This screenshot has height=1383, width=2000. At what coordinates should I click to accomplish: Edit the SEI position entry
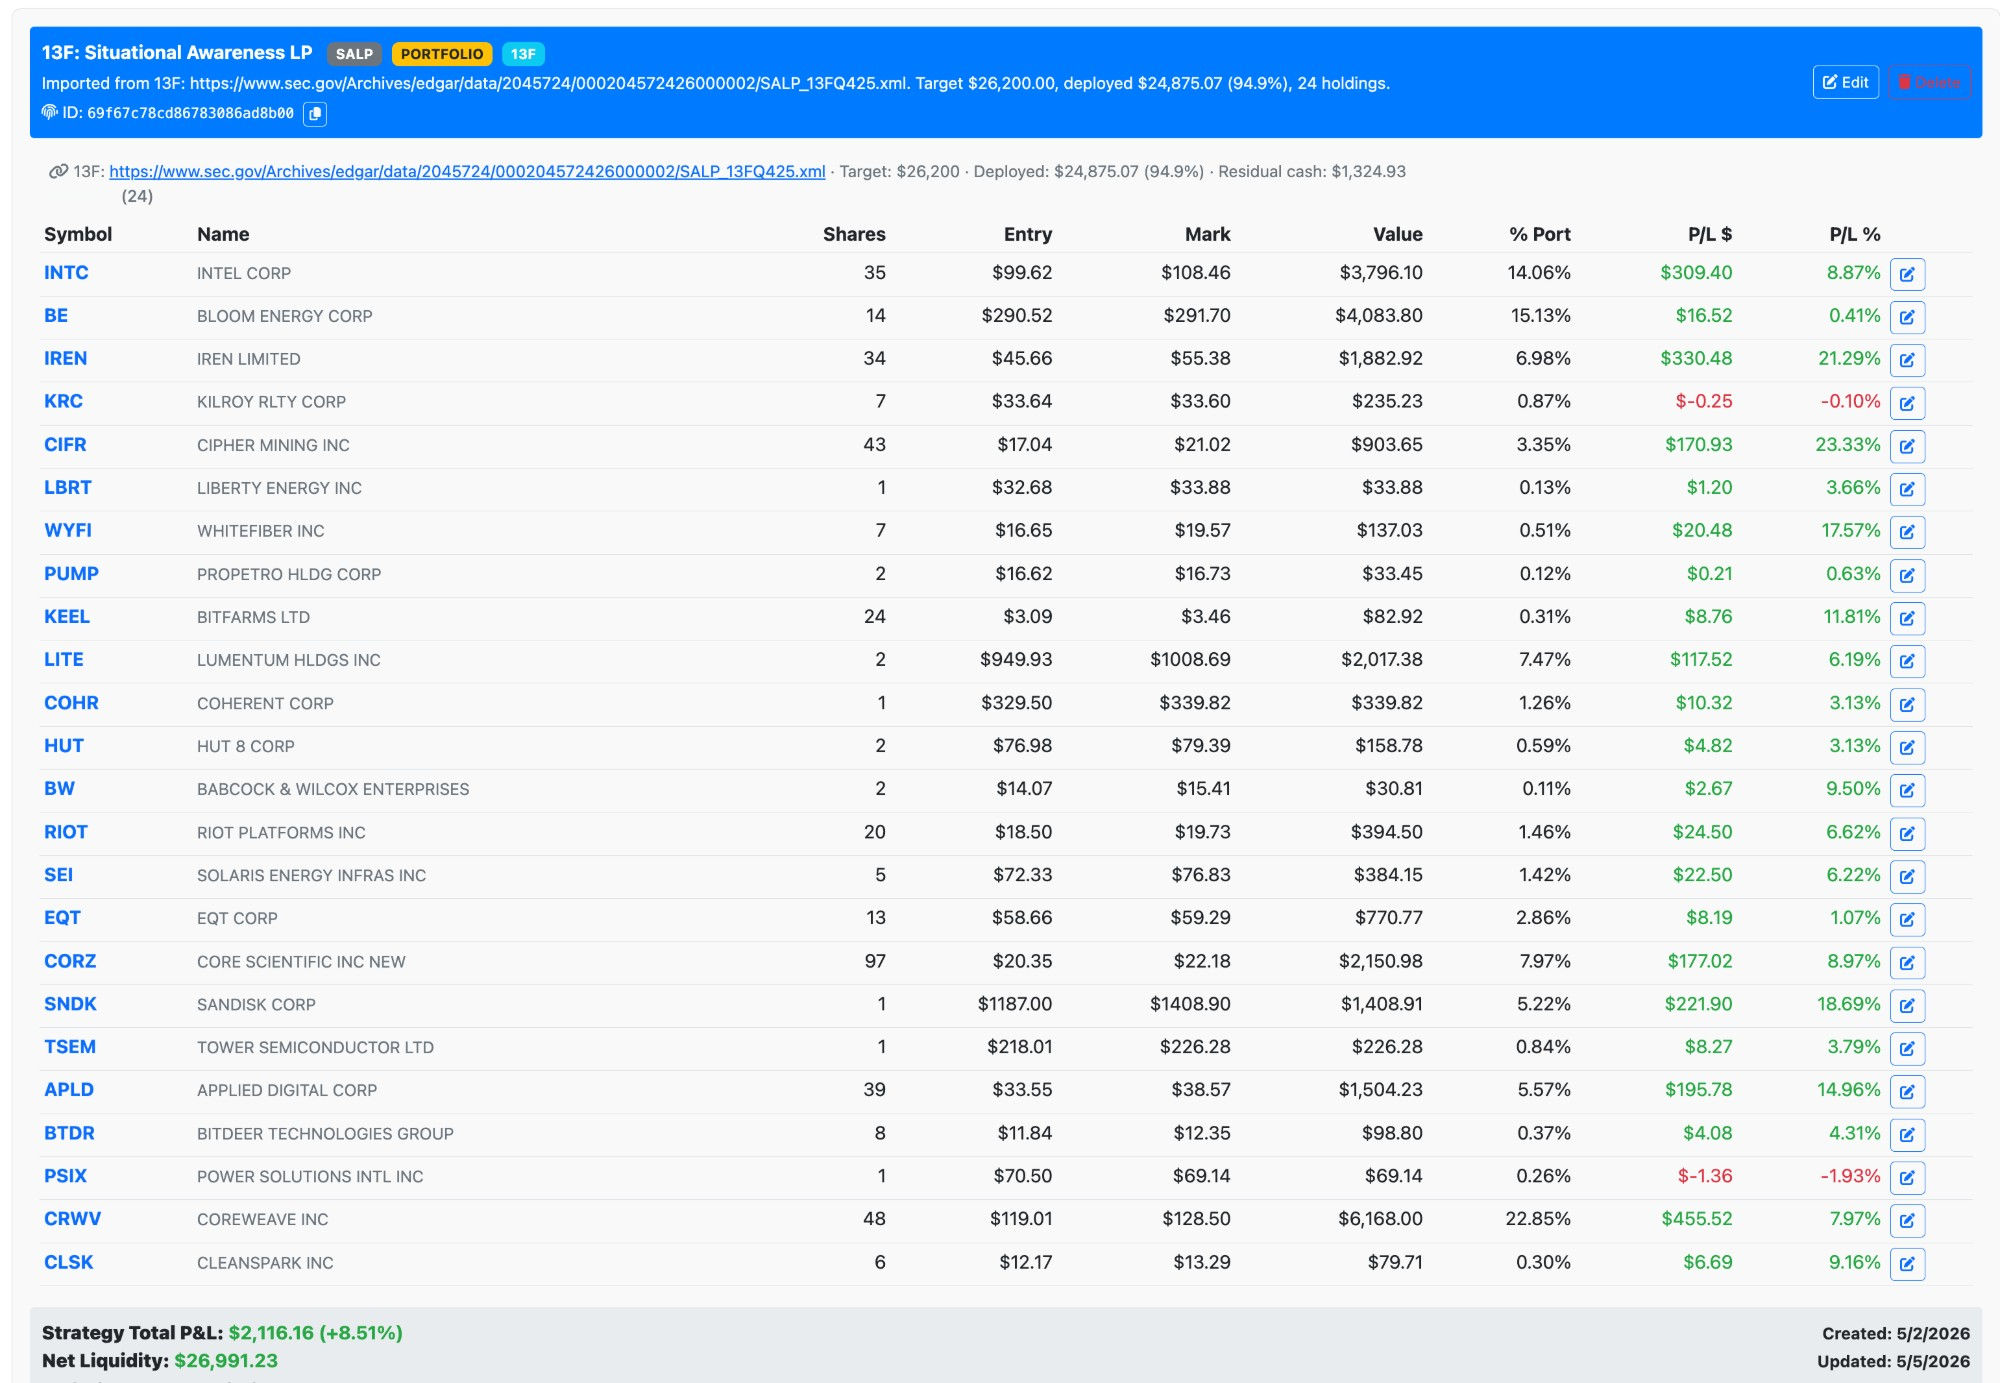[1907, 876]
